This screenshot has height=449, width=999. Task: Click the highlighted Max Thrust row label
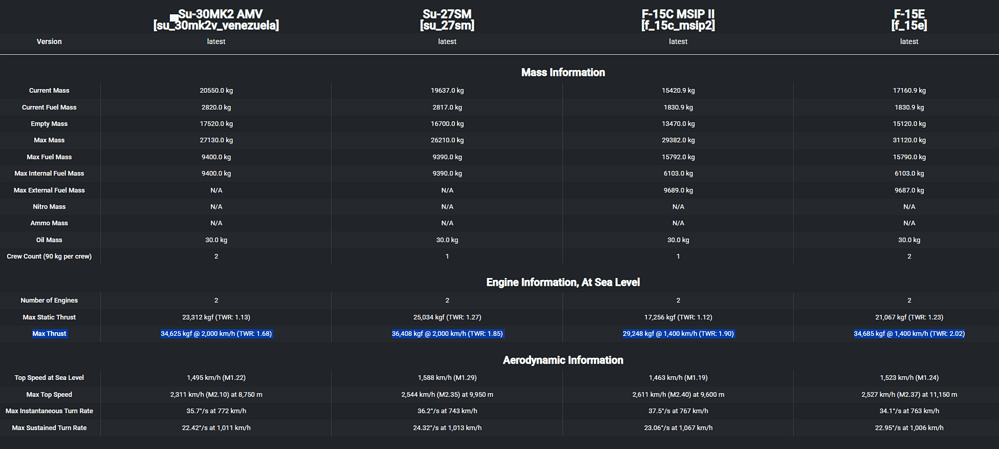pos(49,333)
